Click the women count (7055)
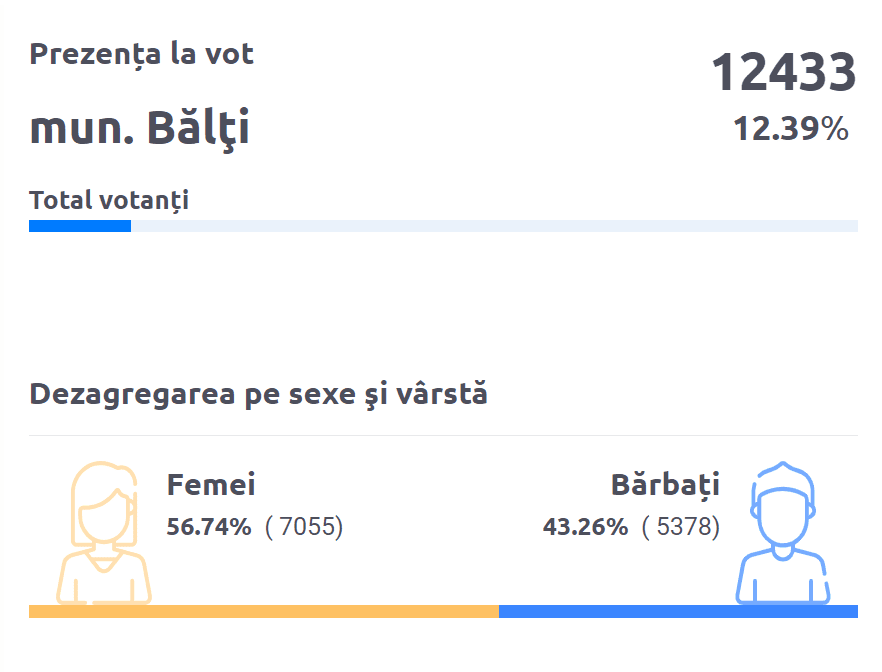Screen dimensions: 882x672 [x=304, y=527]
